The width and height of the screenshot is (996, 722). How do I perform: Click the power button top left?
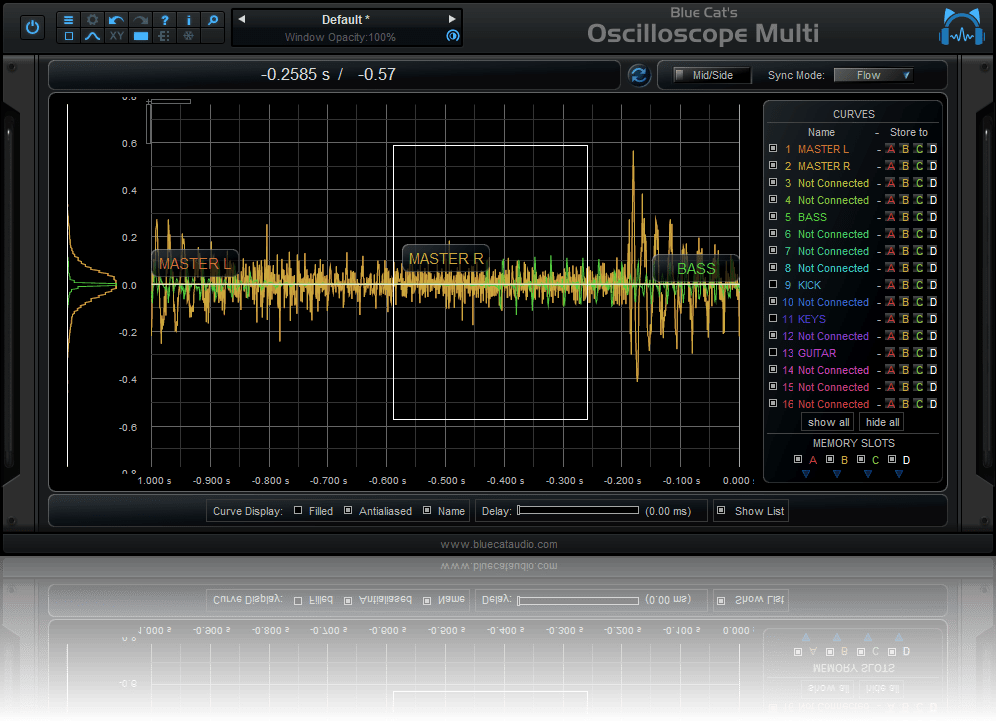click(32, 26)
